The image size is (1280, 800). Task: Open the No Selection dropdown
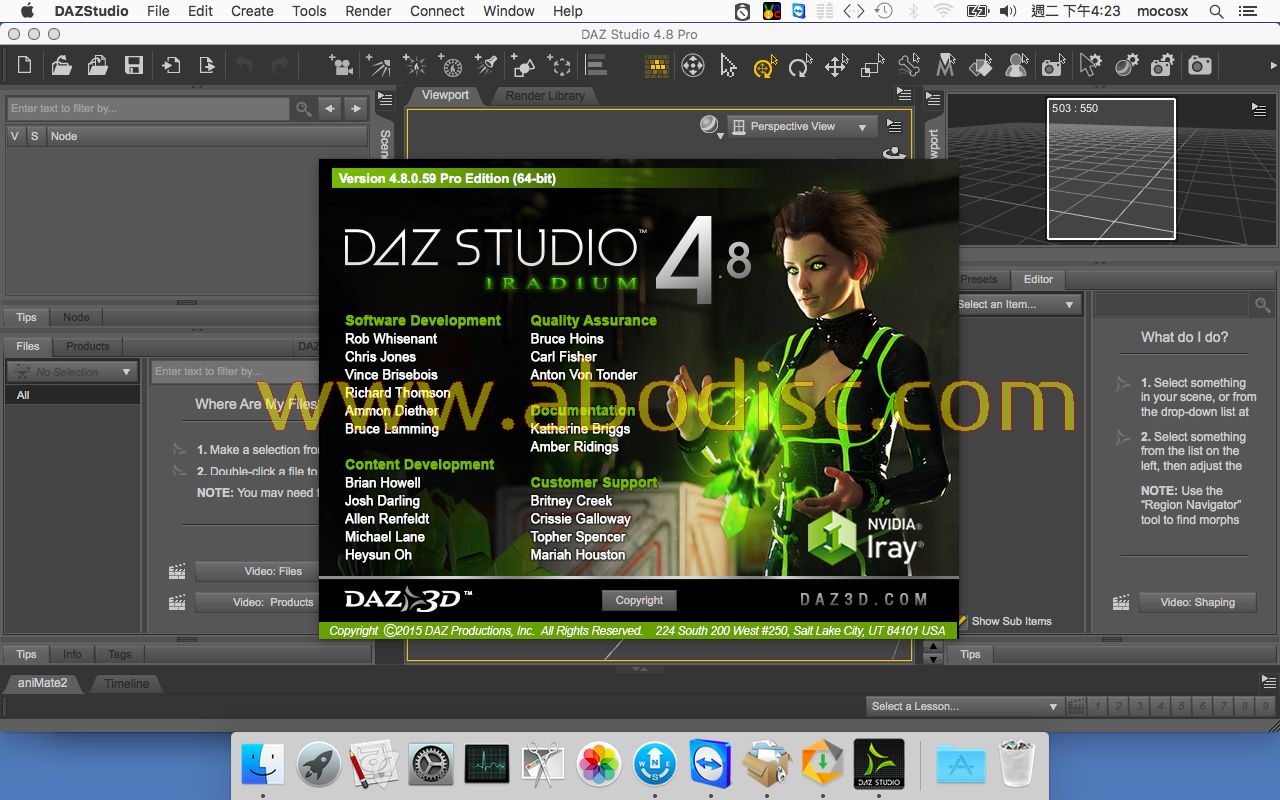tap(71, 371)
